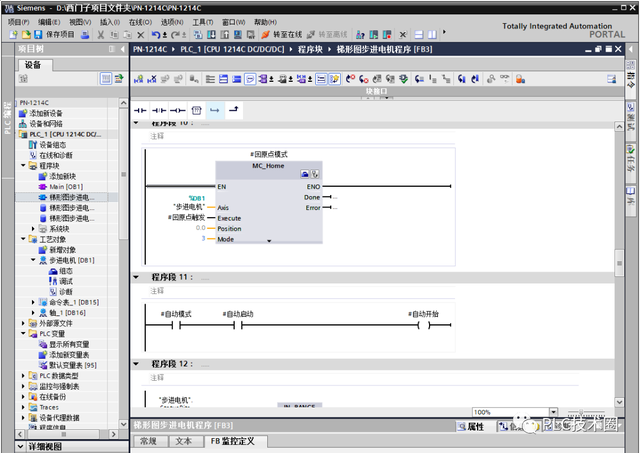Collapse the 工艺对象 folder
This screenshot has width=640, height=453.
23,239
